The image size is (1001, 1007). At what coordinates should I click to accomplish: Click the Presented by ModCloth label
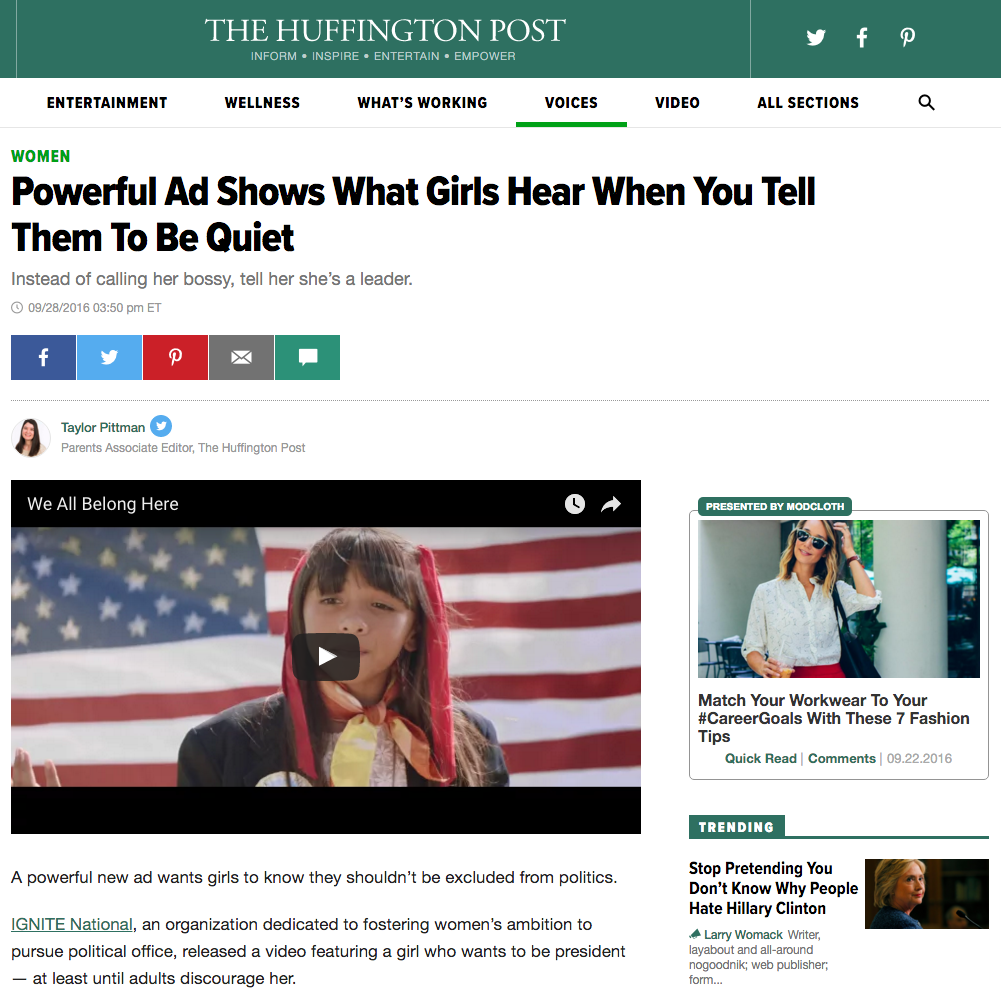coord(774,507)
